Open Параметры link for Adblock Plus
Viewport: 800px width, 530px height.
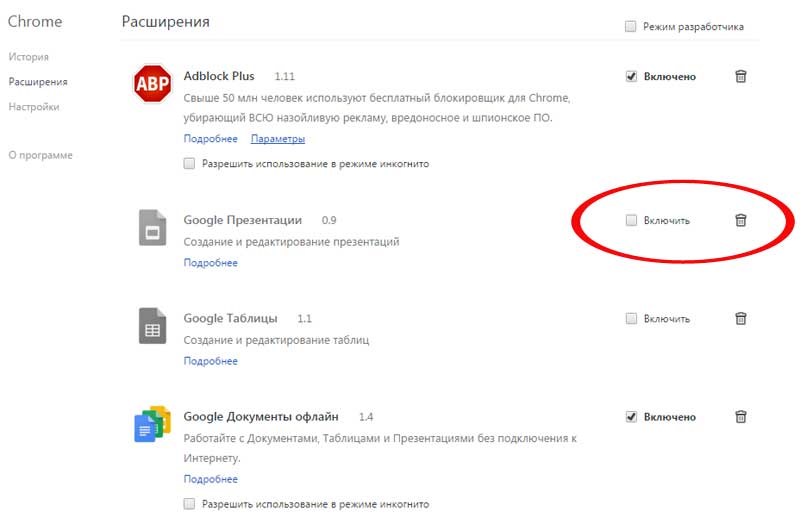tap(278, 139)
